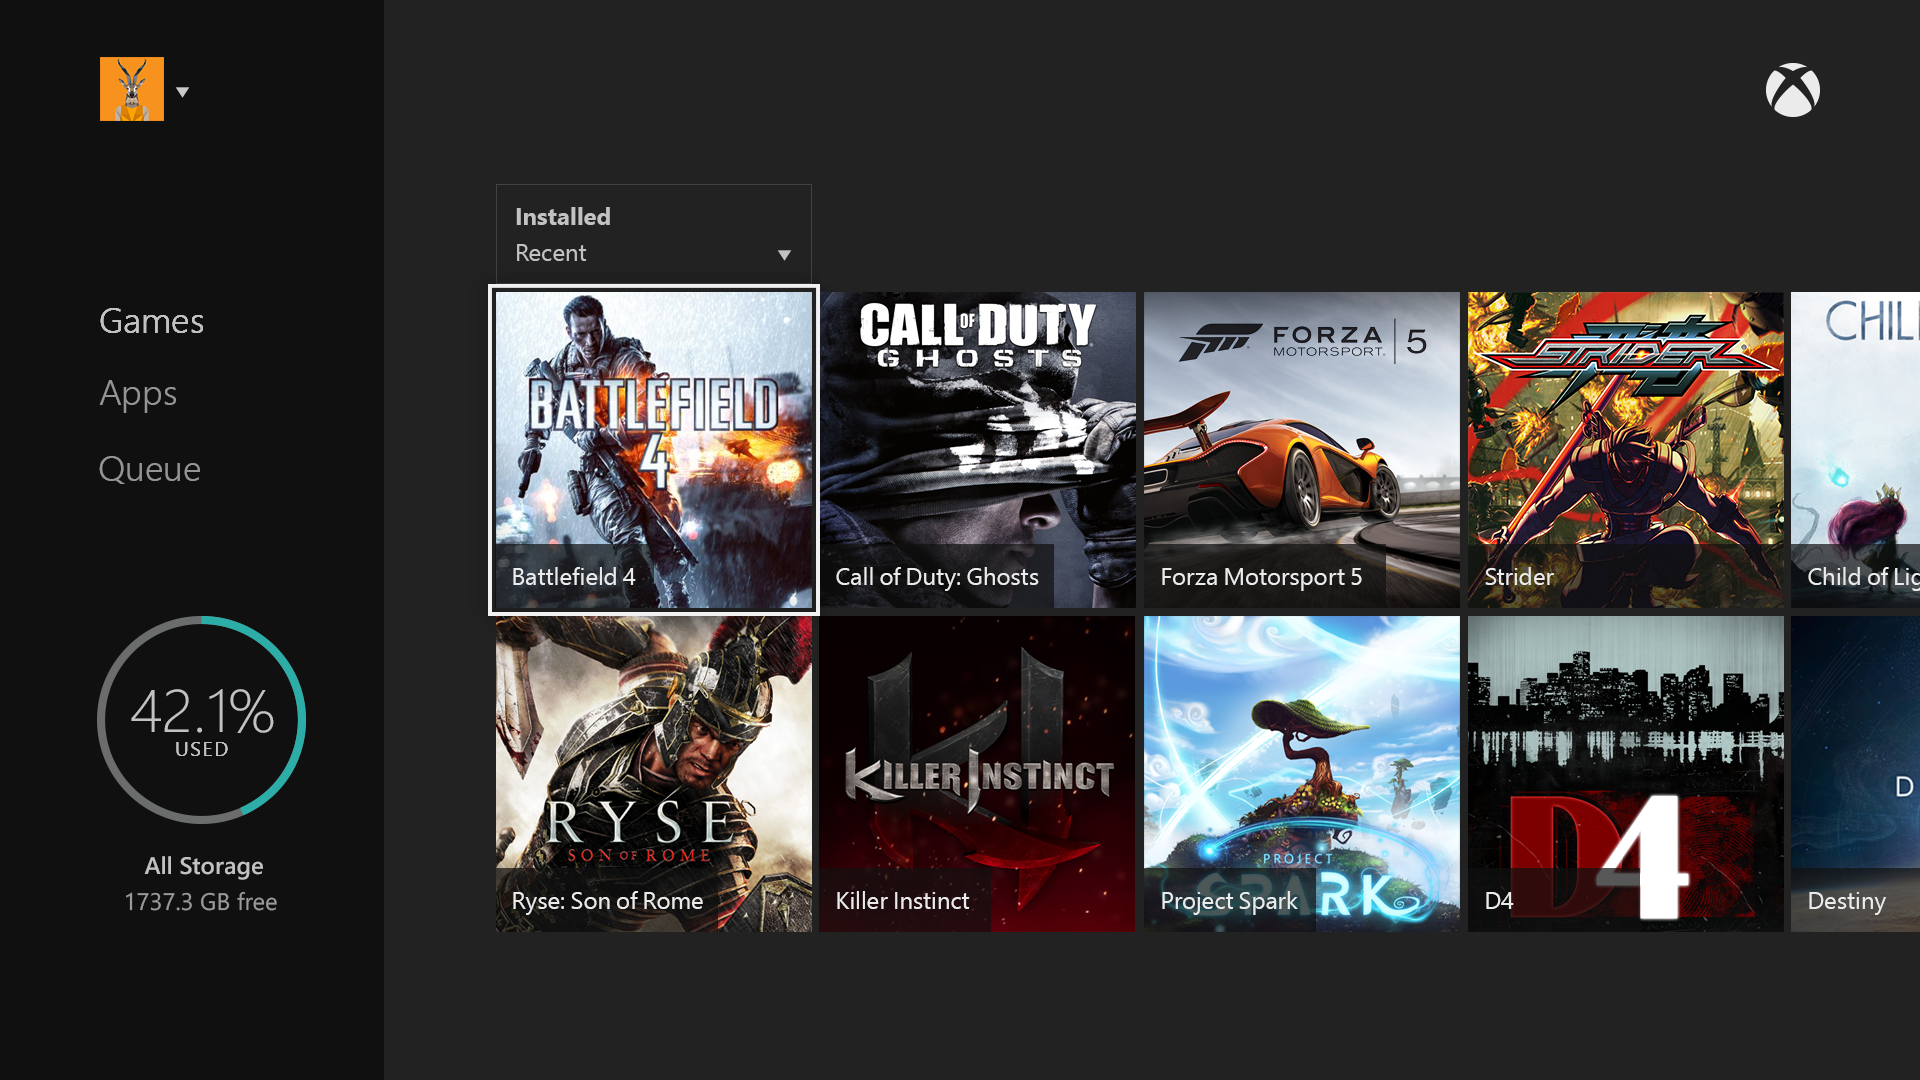This screenshot has width=1920, height=1080.
Task: Select the Games menu item
Action: 151,321
